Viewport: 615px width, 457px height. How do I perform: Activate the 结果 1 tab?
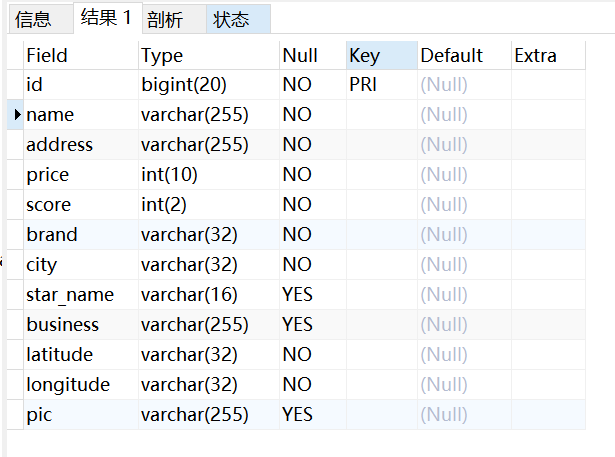pyautogui.click(x=107, y=18)
